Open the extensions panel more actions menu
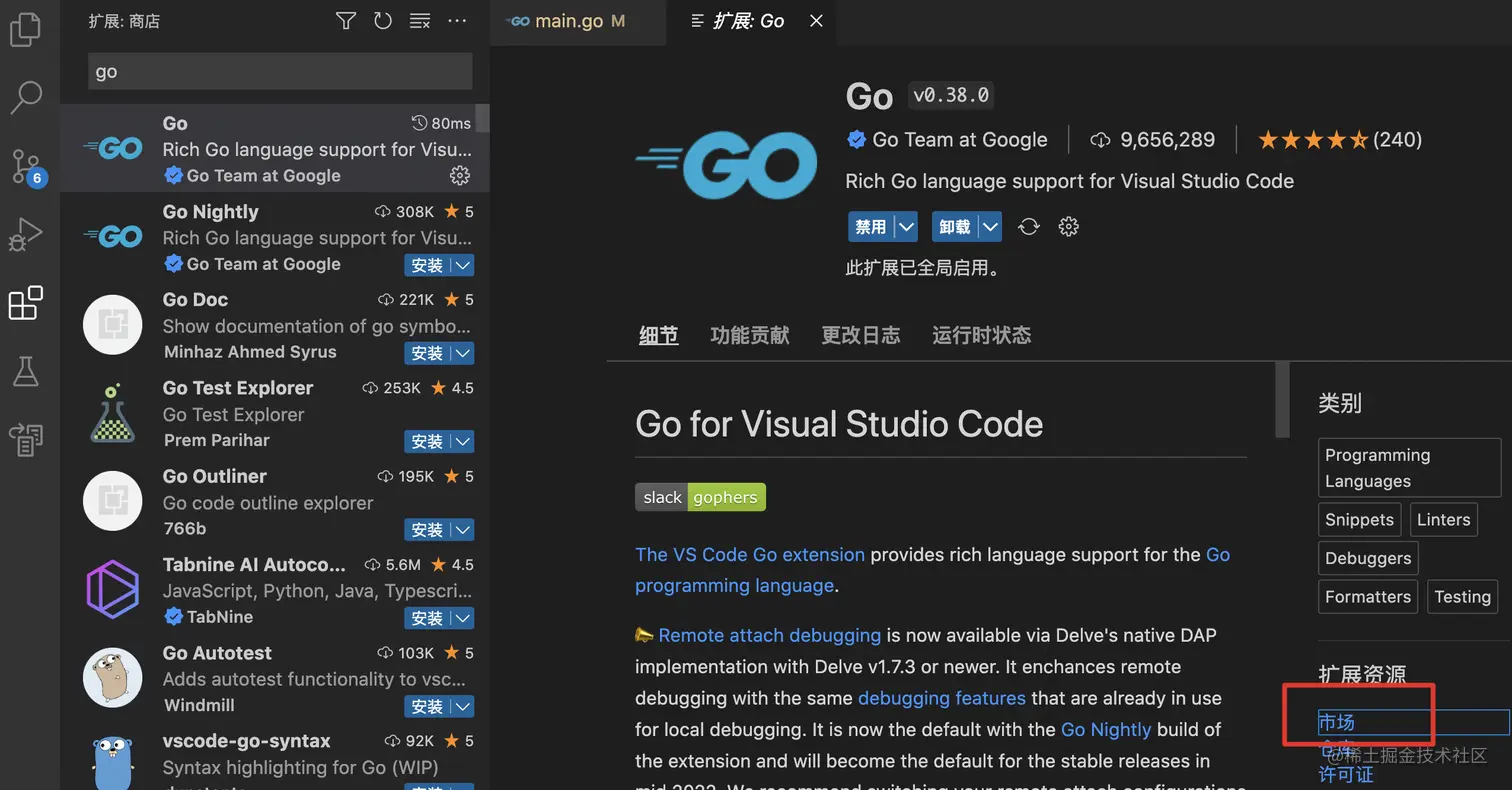 (457, 20)
